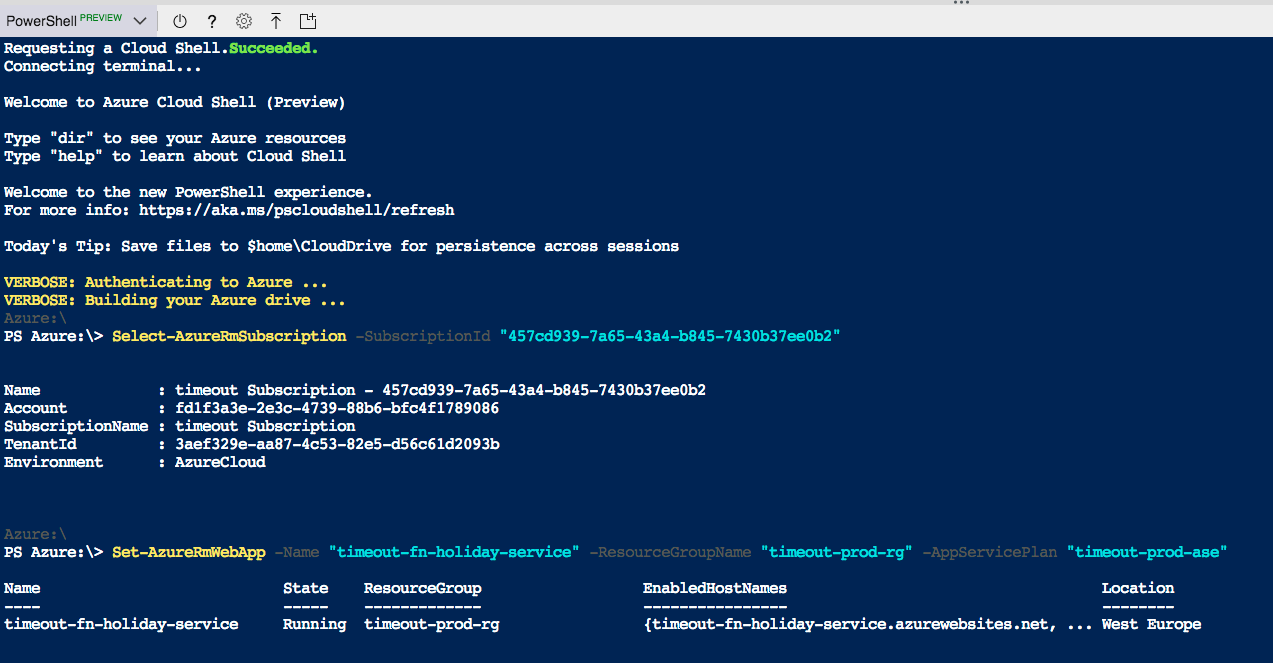This screenshot has width=1273, height=663.
Task: Click the -AppServicePlan parameter text
Action: (x=990, y=552)
